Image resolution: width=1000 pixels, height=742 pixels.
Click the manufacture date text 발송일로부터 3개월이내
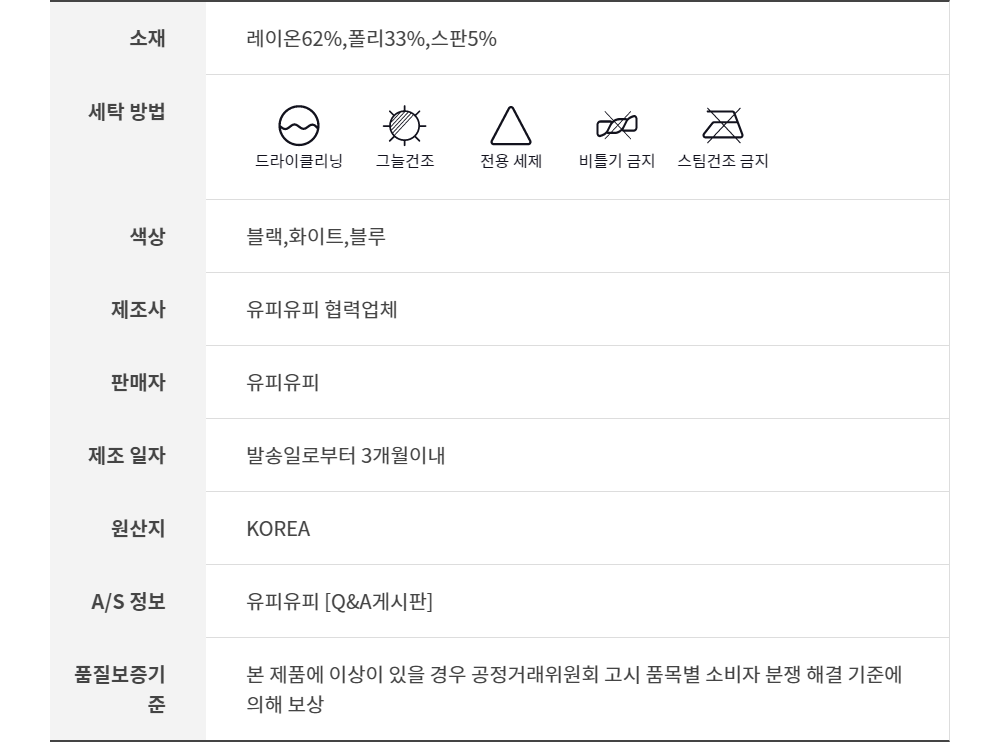point(346,456)
